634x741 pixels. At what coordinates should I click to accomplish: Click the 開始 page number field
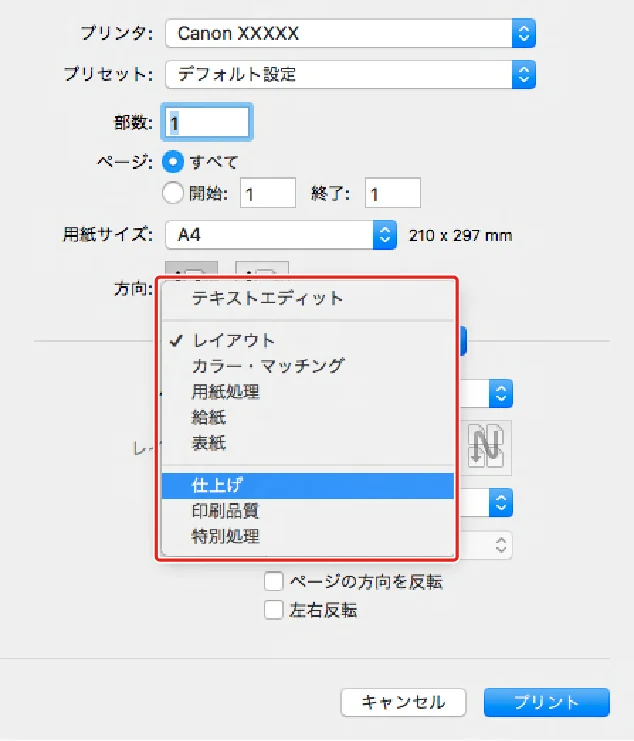point(268,193)
